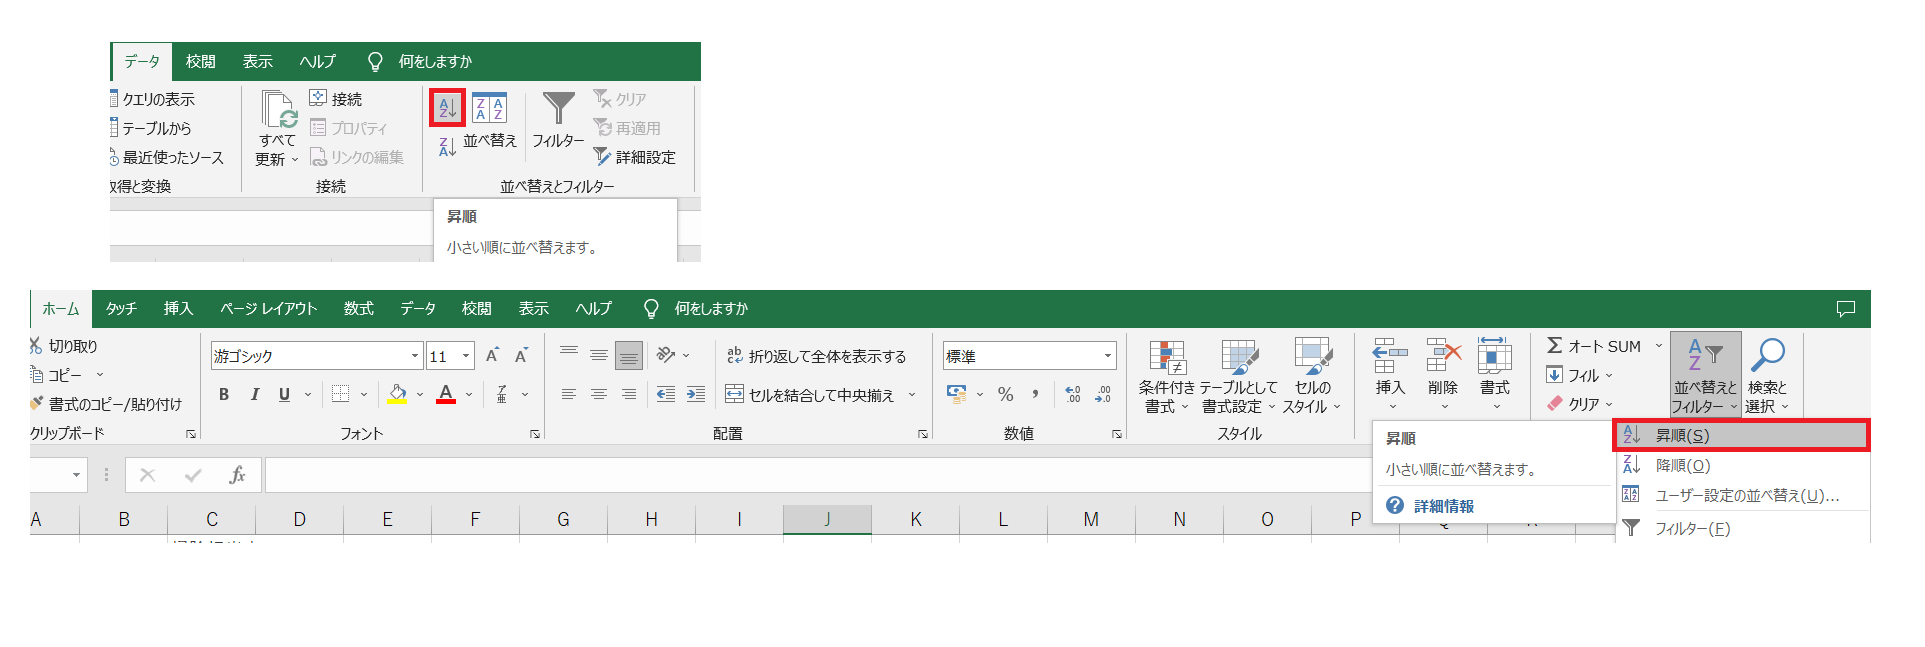Toggle bold formatting

224,394
